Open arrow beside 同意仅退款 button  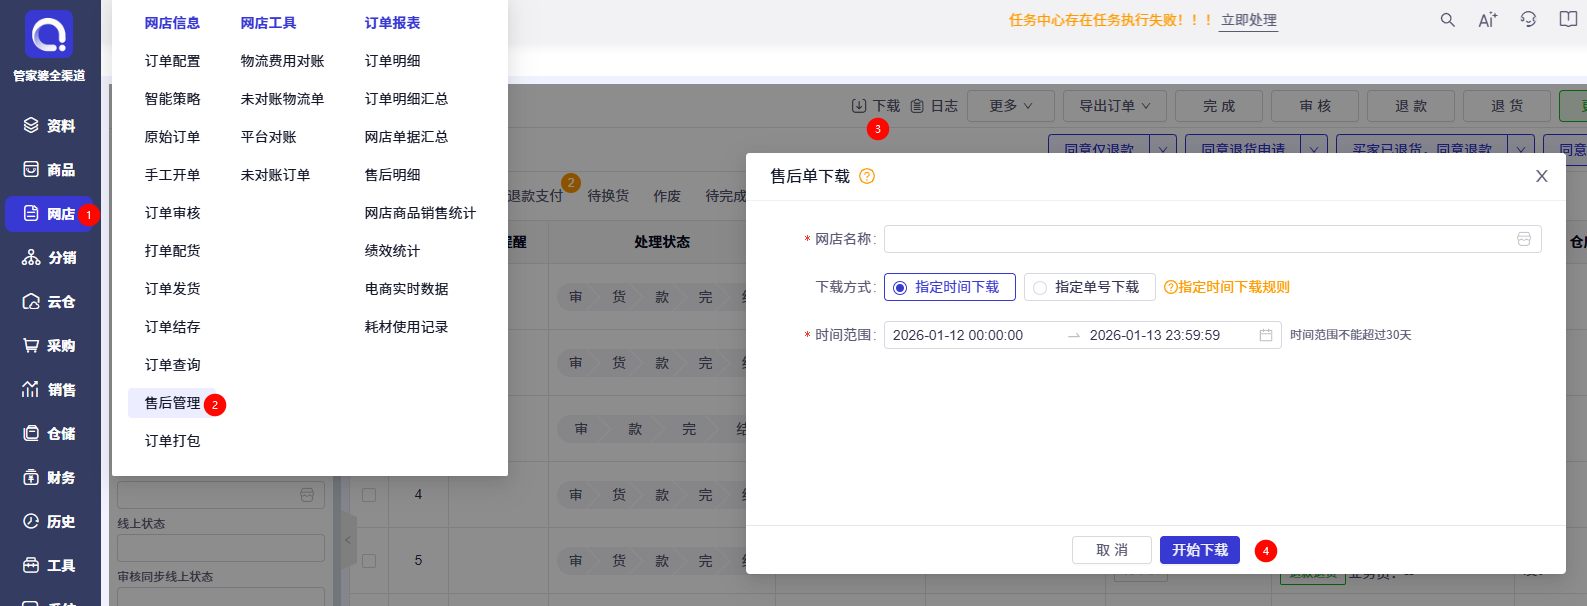[x=1163, y=147]
